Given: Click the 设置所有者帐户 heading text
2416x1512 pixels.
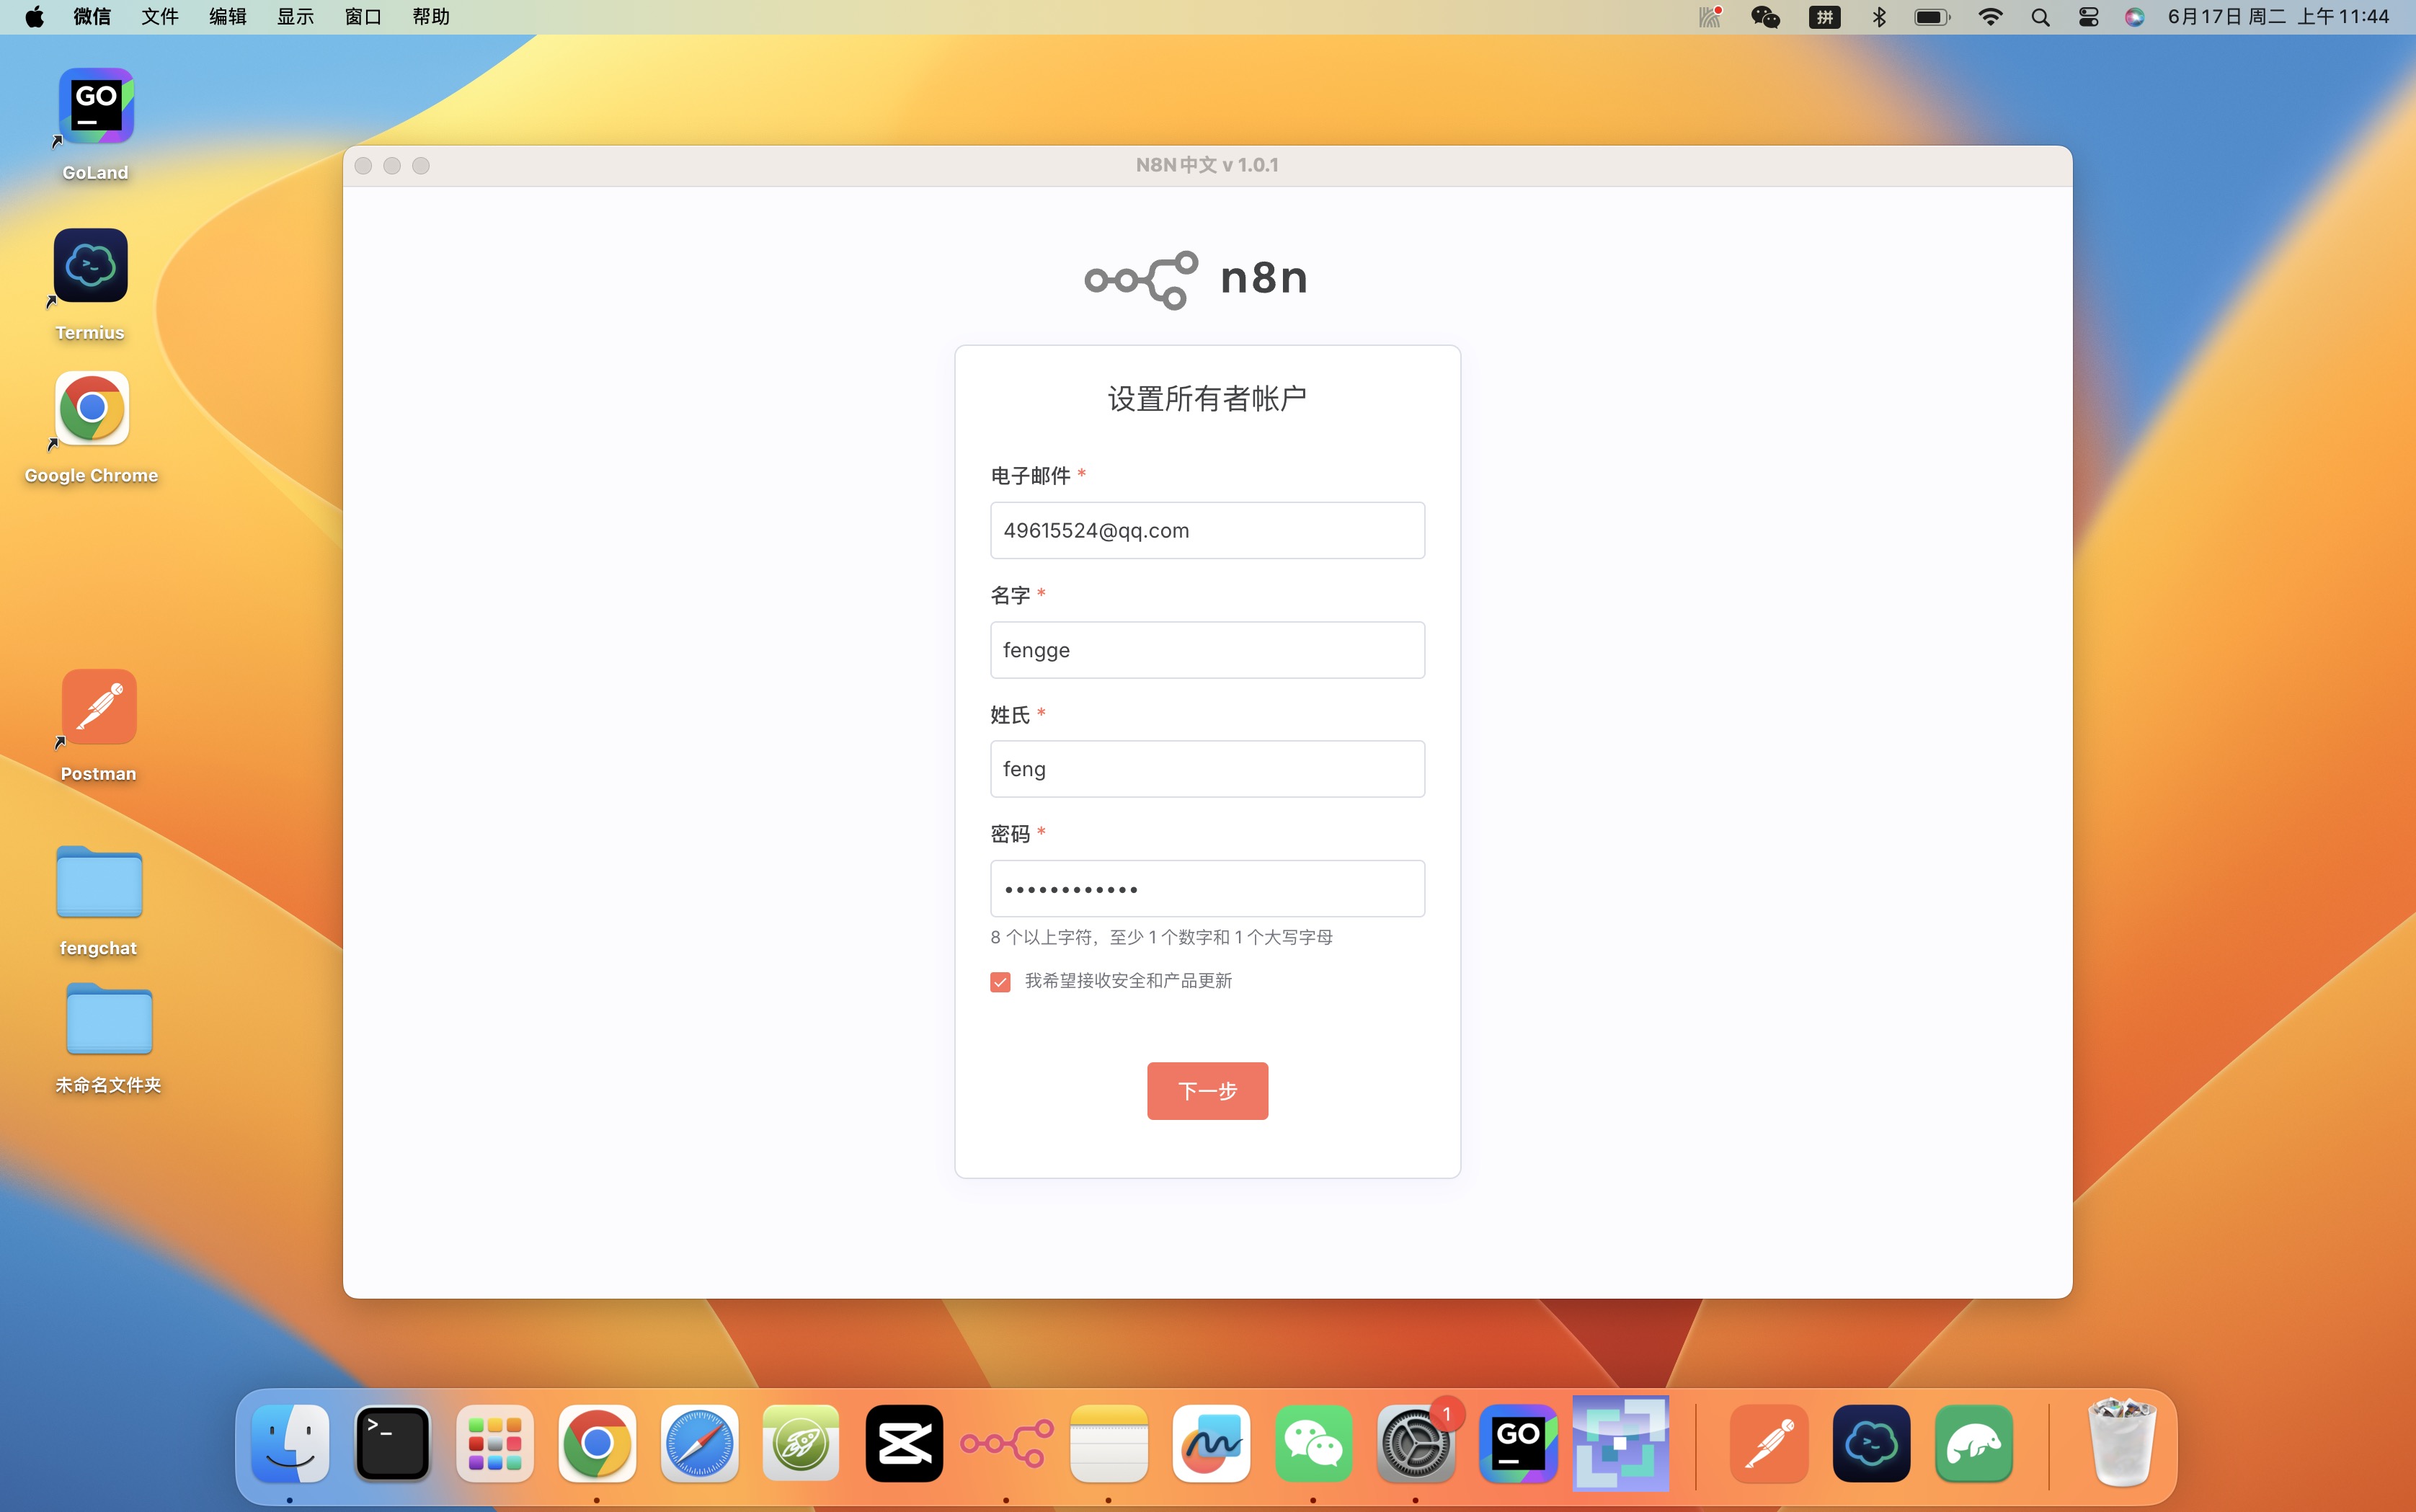Looking at the screenshot, I should [1207, 398].
